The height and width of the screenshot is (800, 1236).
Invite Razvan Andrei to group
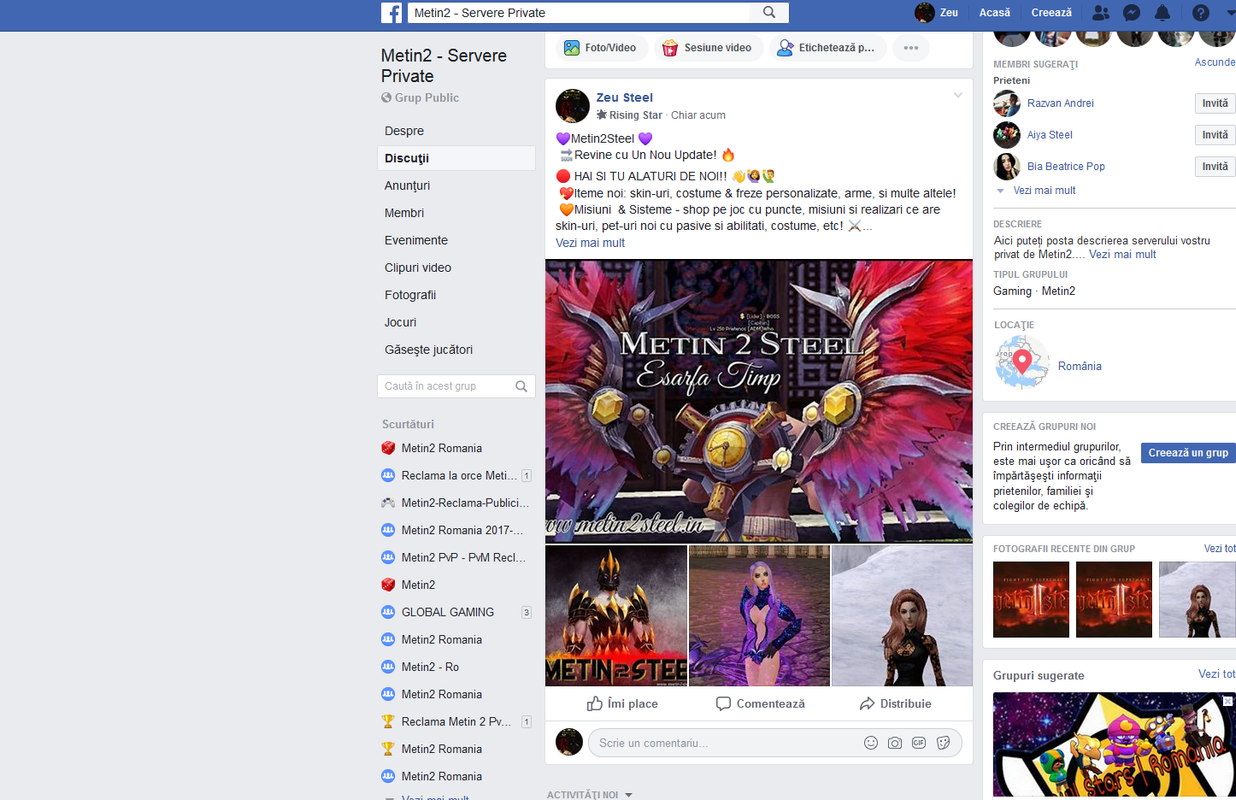click(1215, 103)
